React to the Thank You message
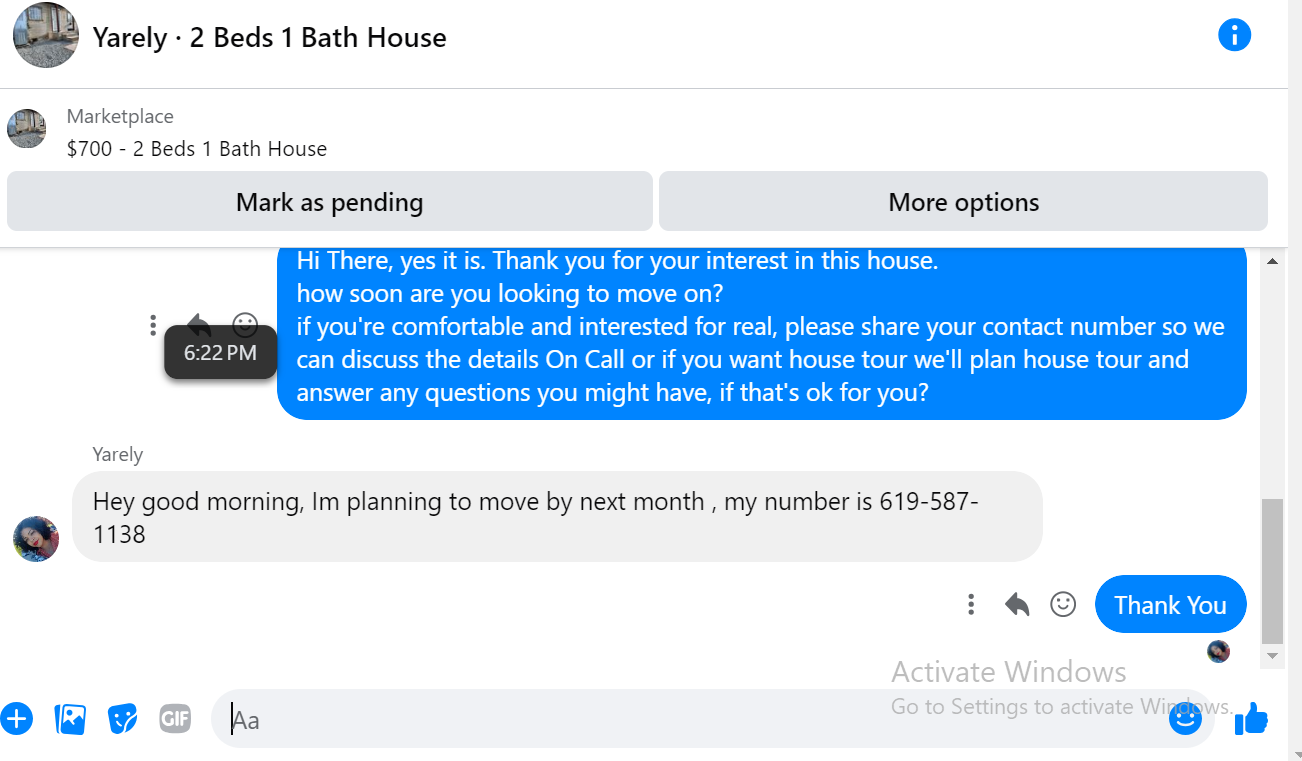The image size is (1302, 761). (x=1063, y=605)
